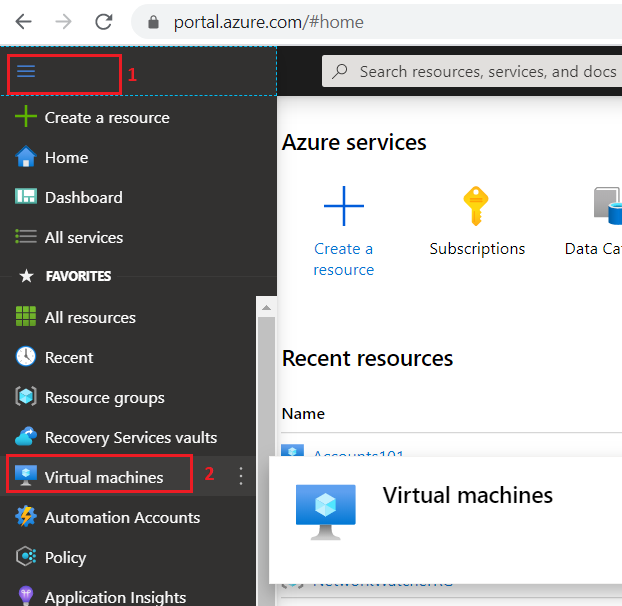Screen dimensions: 622x606
Task: Click the All resources grid icon
Action: 26,316
